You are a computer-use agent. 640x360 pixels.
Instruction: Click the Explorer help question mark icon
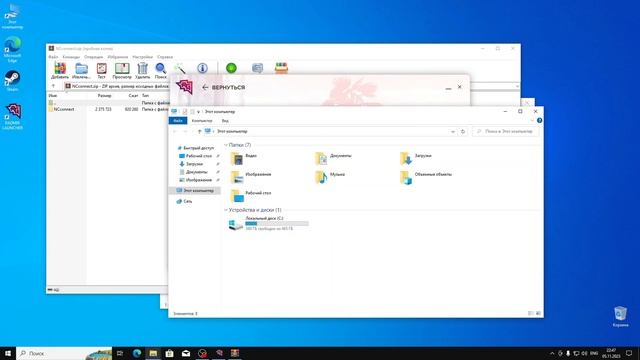[x=540, y=120]
